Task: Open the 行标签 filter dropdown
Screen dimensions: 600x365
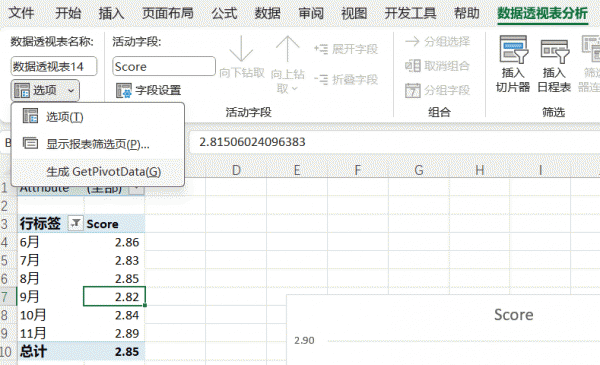Action: pos(75,223)
